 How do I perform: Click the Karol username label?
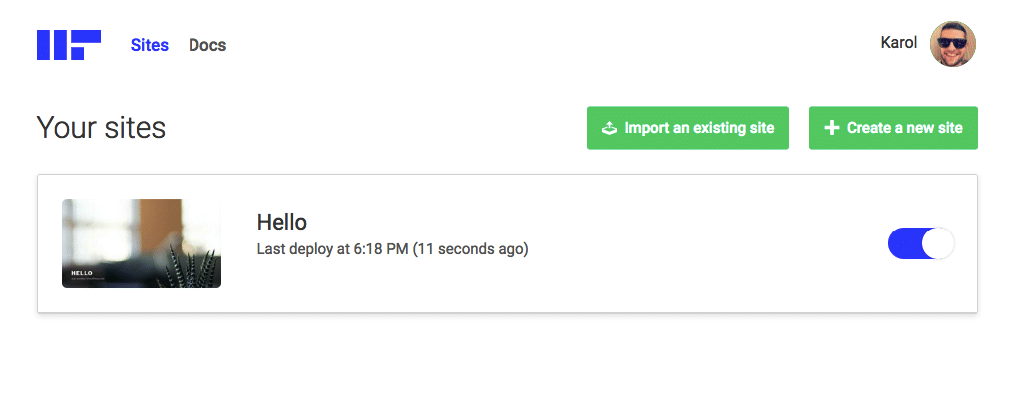tap(899, 43)
